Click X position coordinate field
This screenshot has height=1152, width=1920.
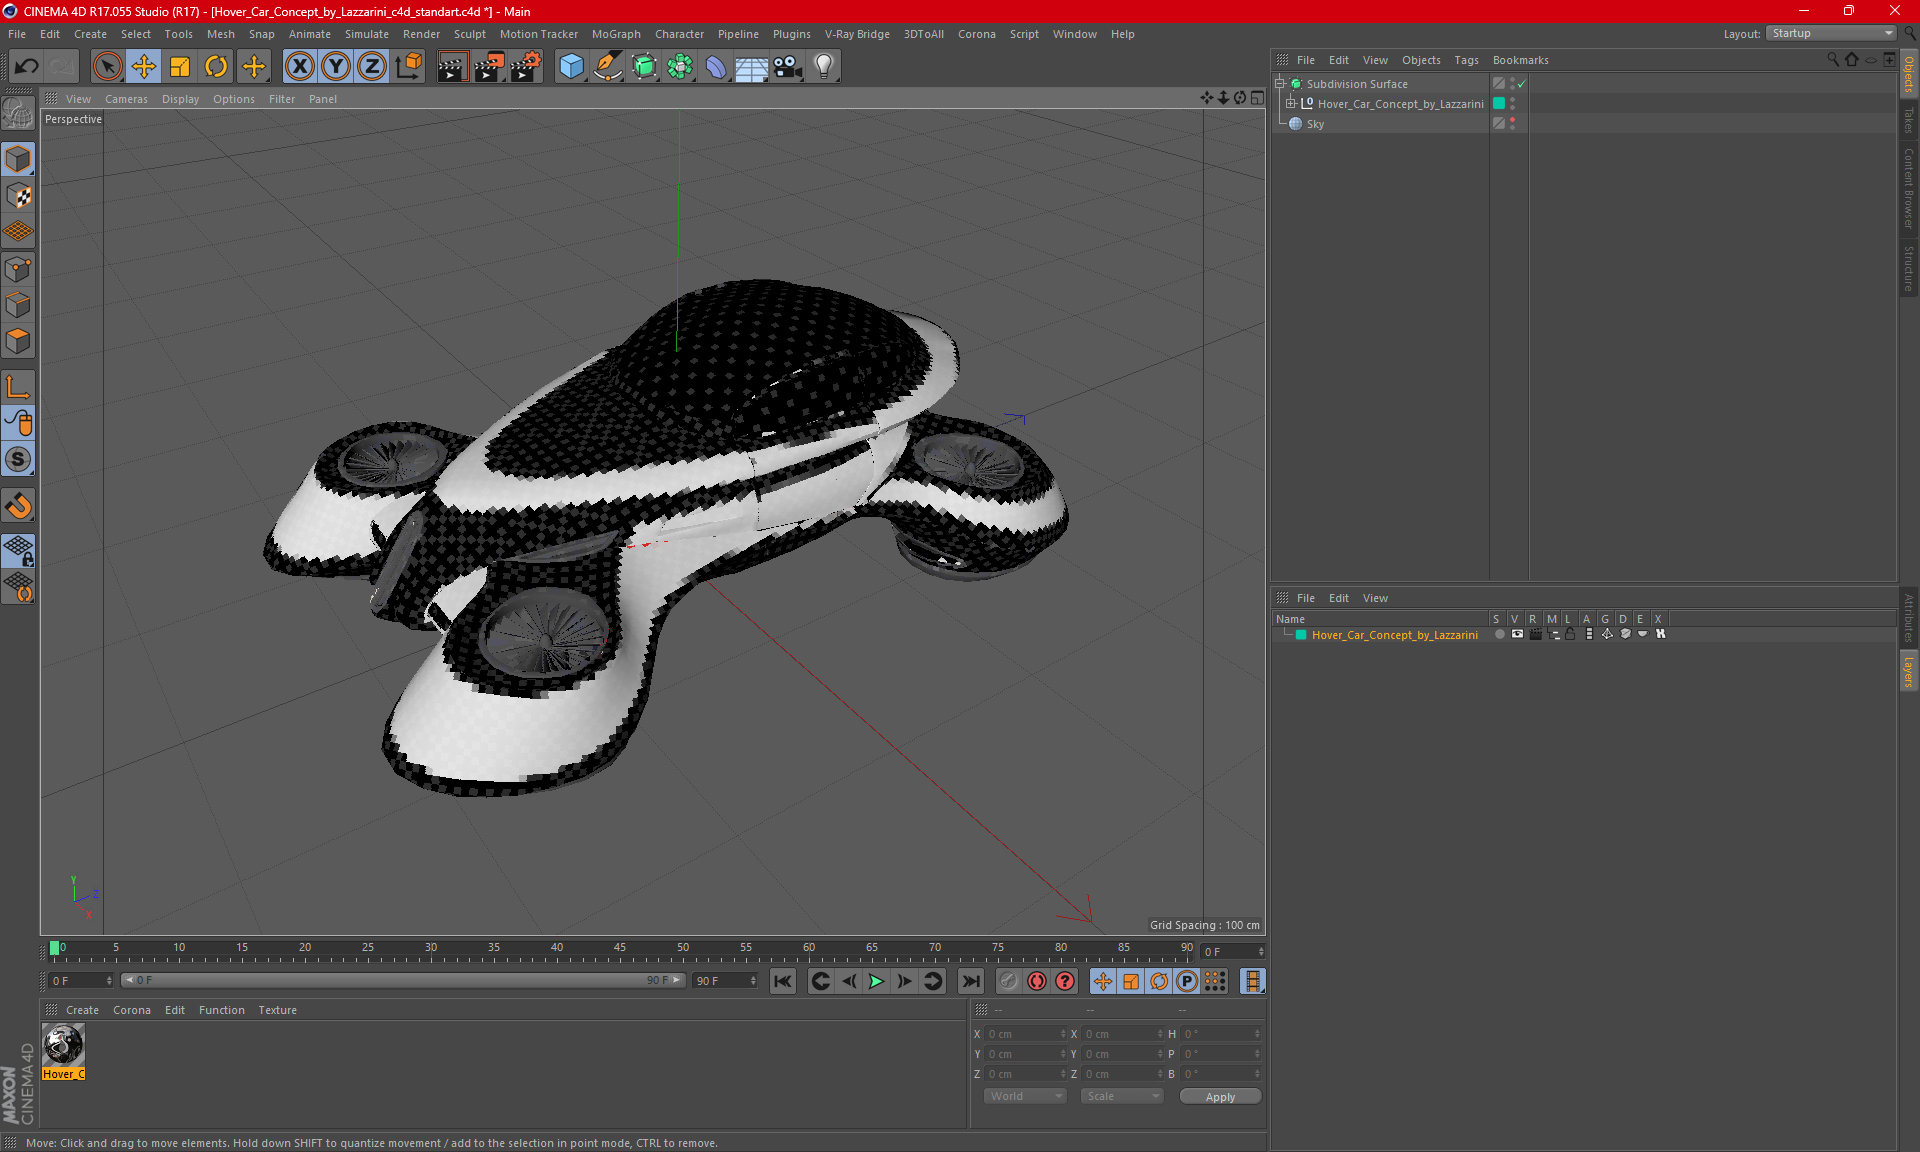click(1026, 1034)
